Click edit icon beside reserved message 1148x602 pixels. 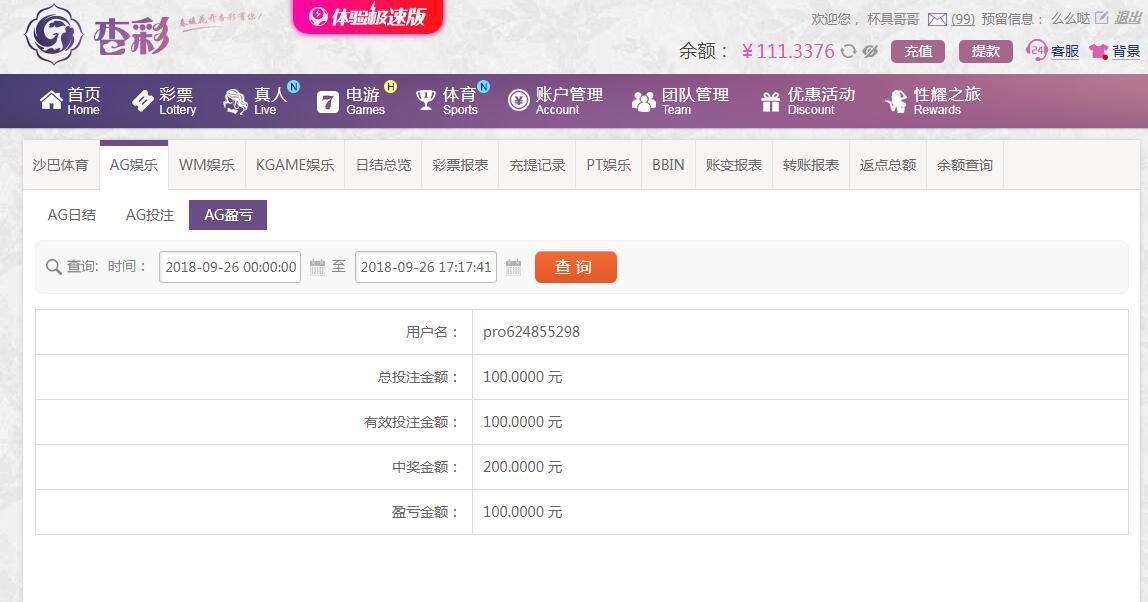1102,18
